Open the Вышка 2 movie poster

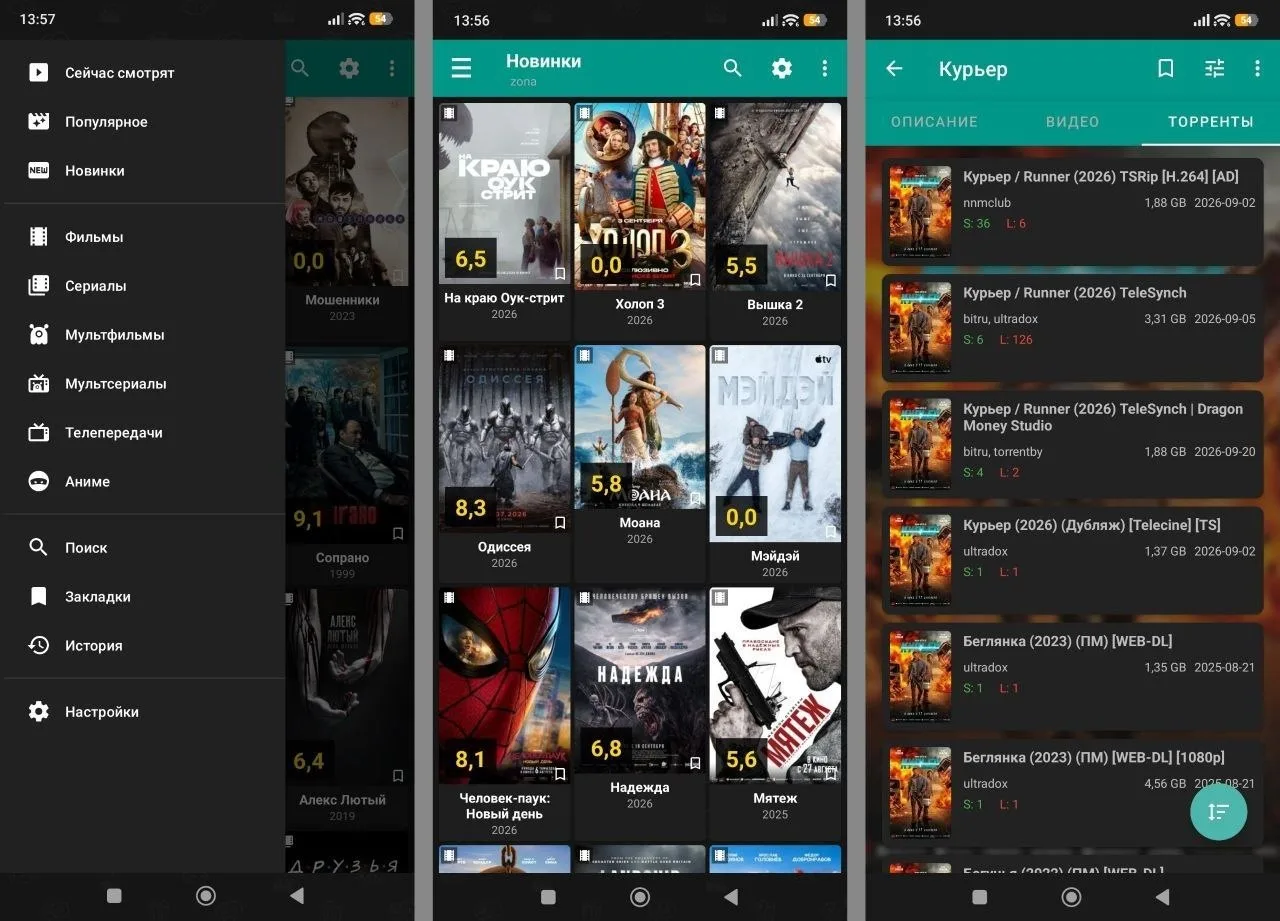775,196
